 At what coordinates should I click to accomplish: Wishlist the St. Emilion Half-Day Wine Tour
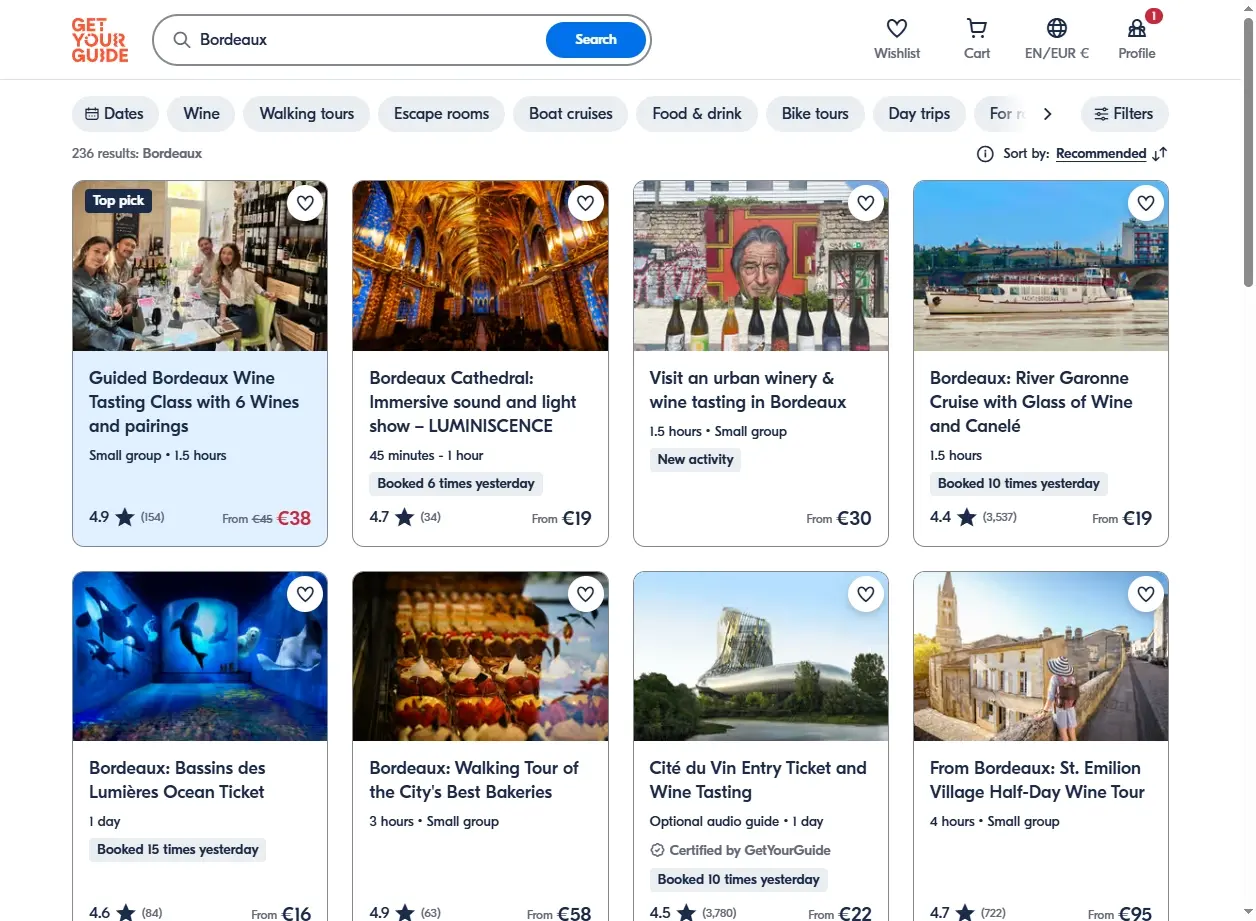pos(1146,594)
